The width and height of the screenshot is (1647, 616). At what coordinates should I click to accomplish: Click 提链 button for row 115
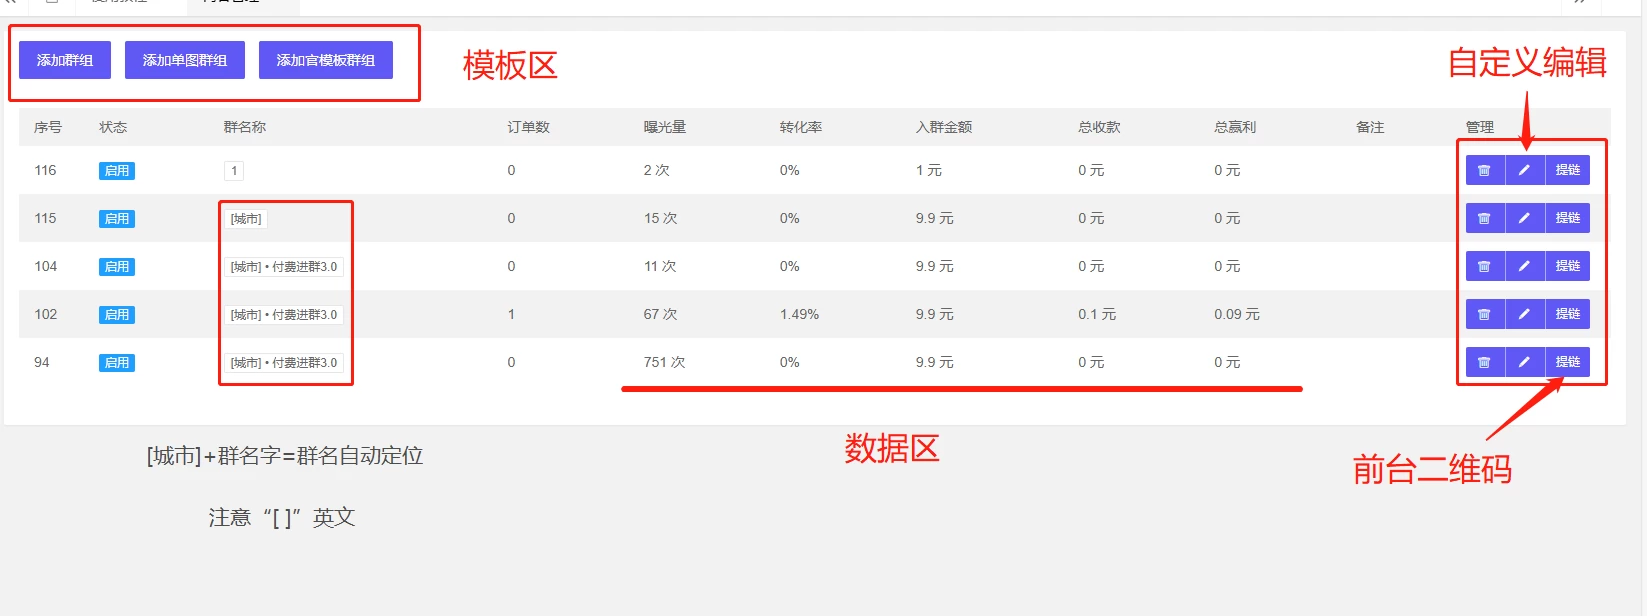point(1568,218)
